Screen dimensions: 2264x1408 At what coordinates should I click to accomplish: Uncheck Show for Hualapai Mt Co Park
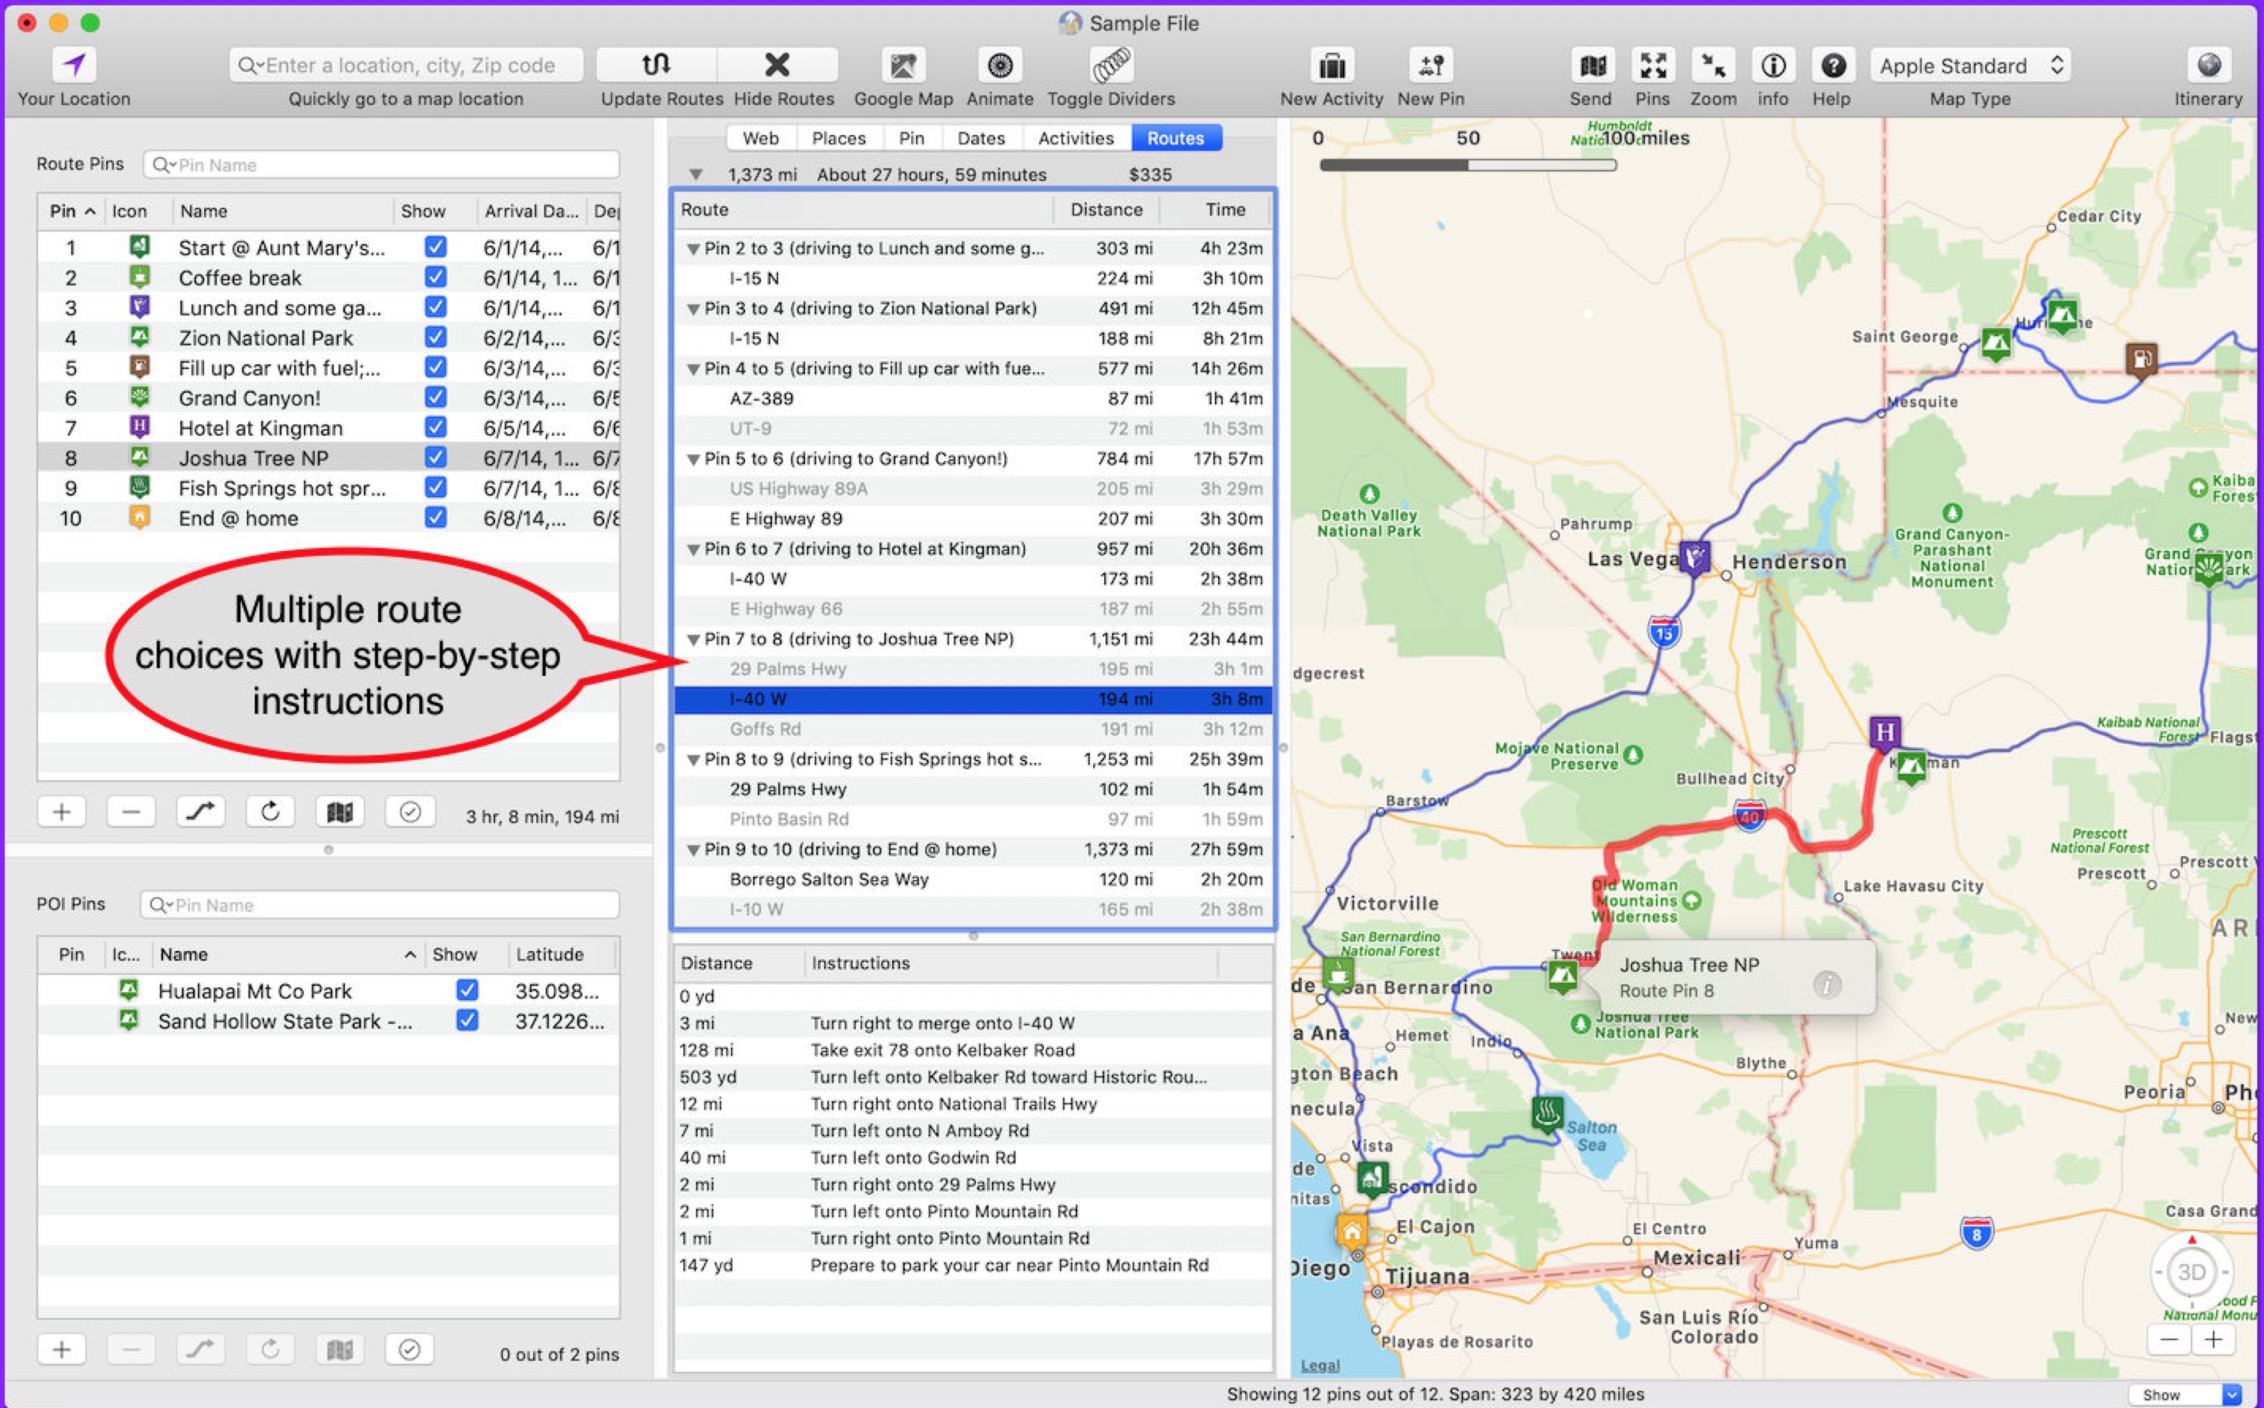click(x=467, y=990)
